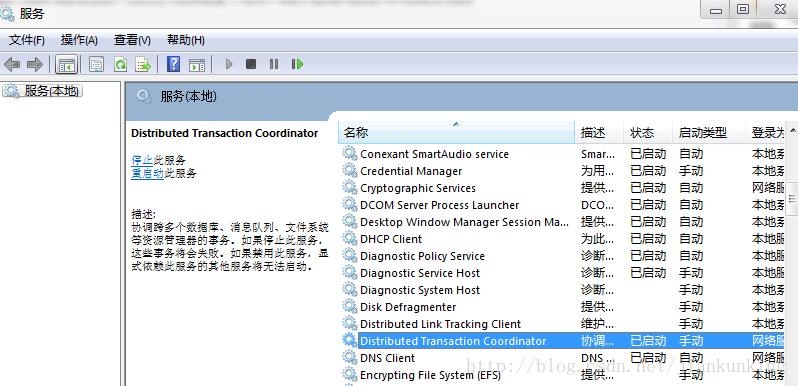
Task: Click the DCO... description in the DCOM row
Action: click(x=597, y=205)
